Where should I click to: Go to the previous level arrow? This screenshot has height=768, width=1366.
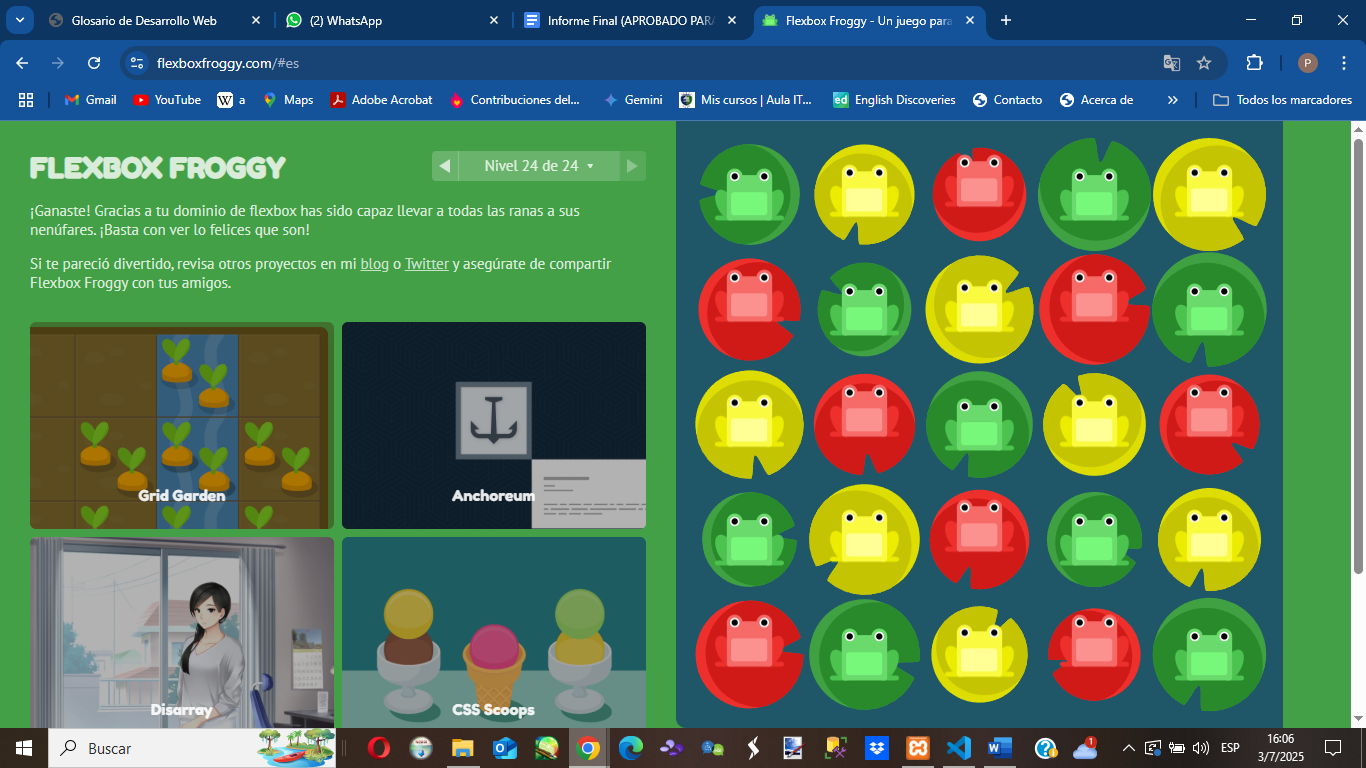click(x=445, y=166)
